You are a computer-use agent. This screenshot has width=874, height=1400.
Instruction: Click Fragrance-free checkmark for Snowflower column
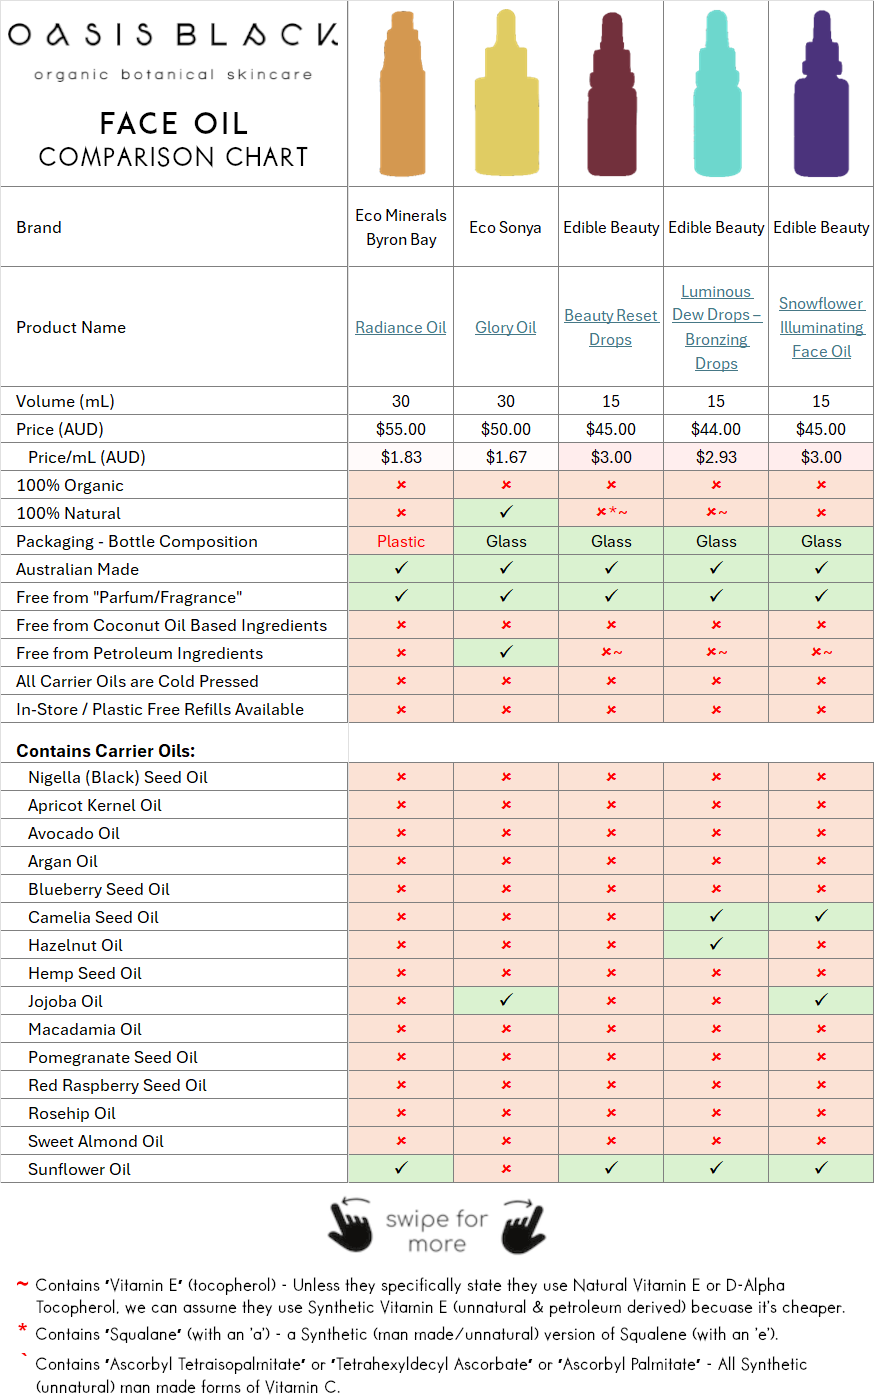click(821, 596)
